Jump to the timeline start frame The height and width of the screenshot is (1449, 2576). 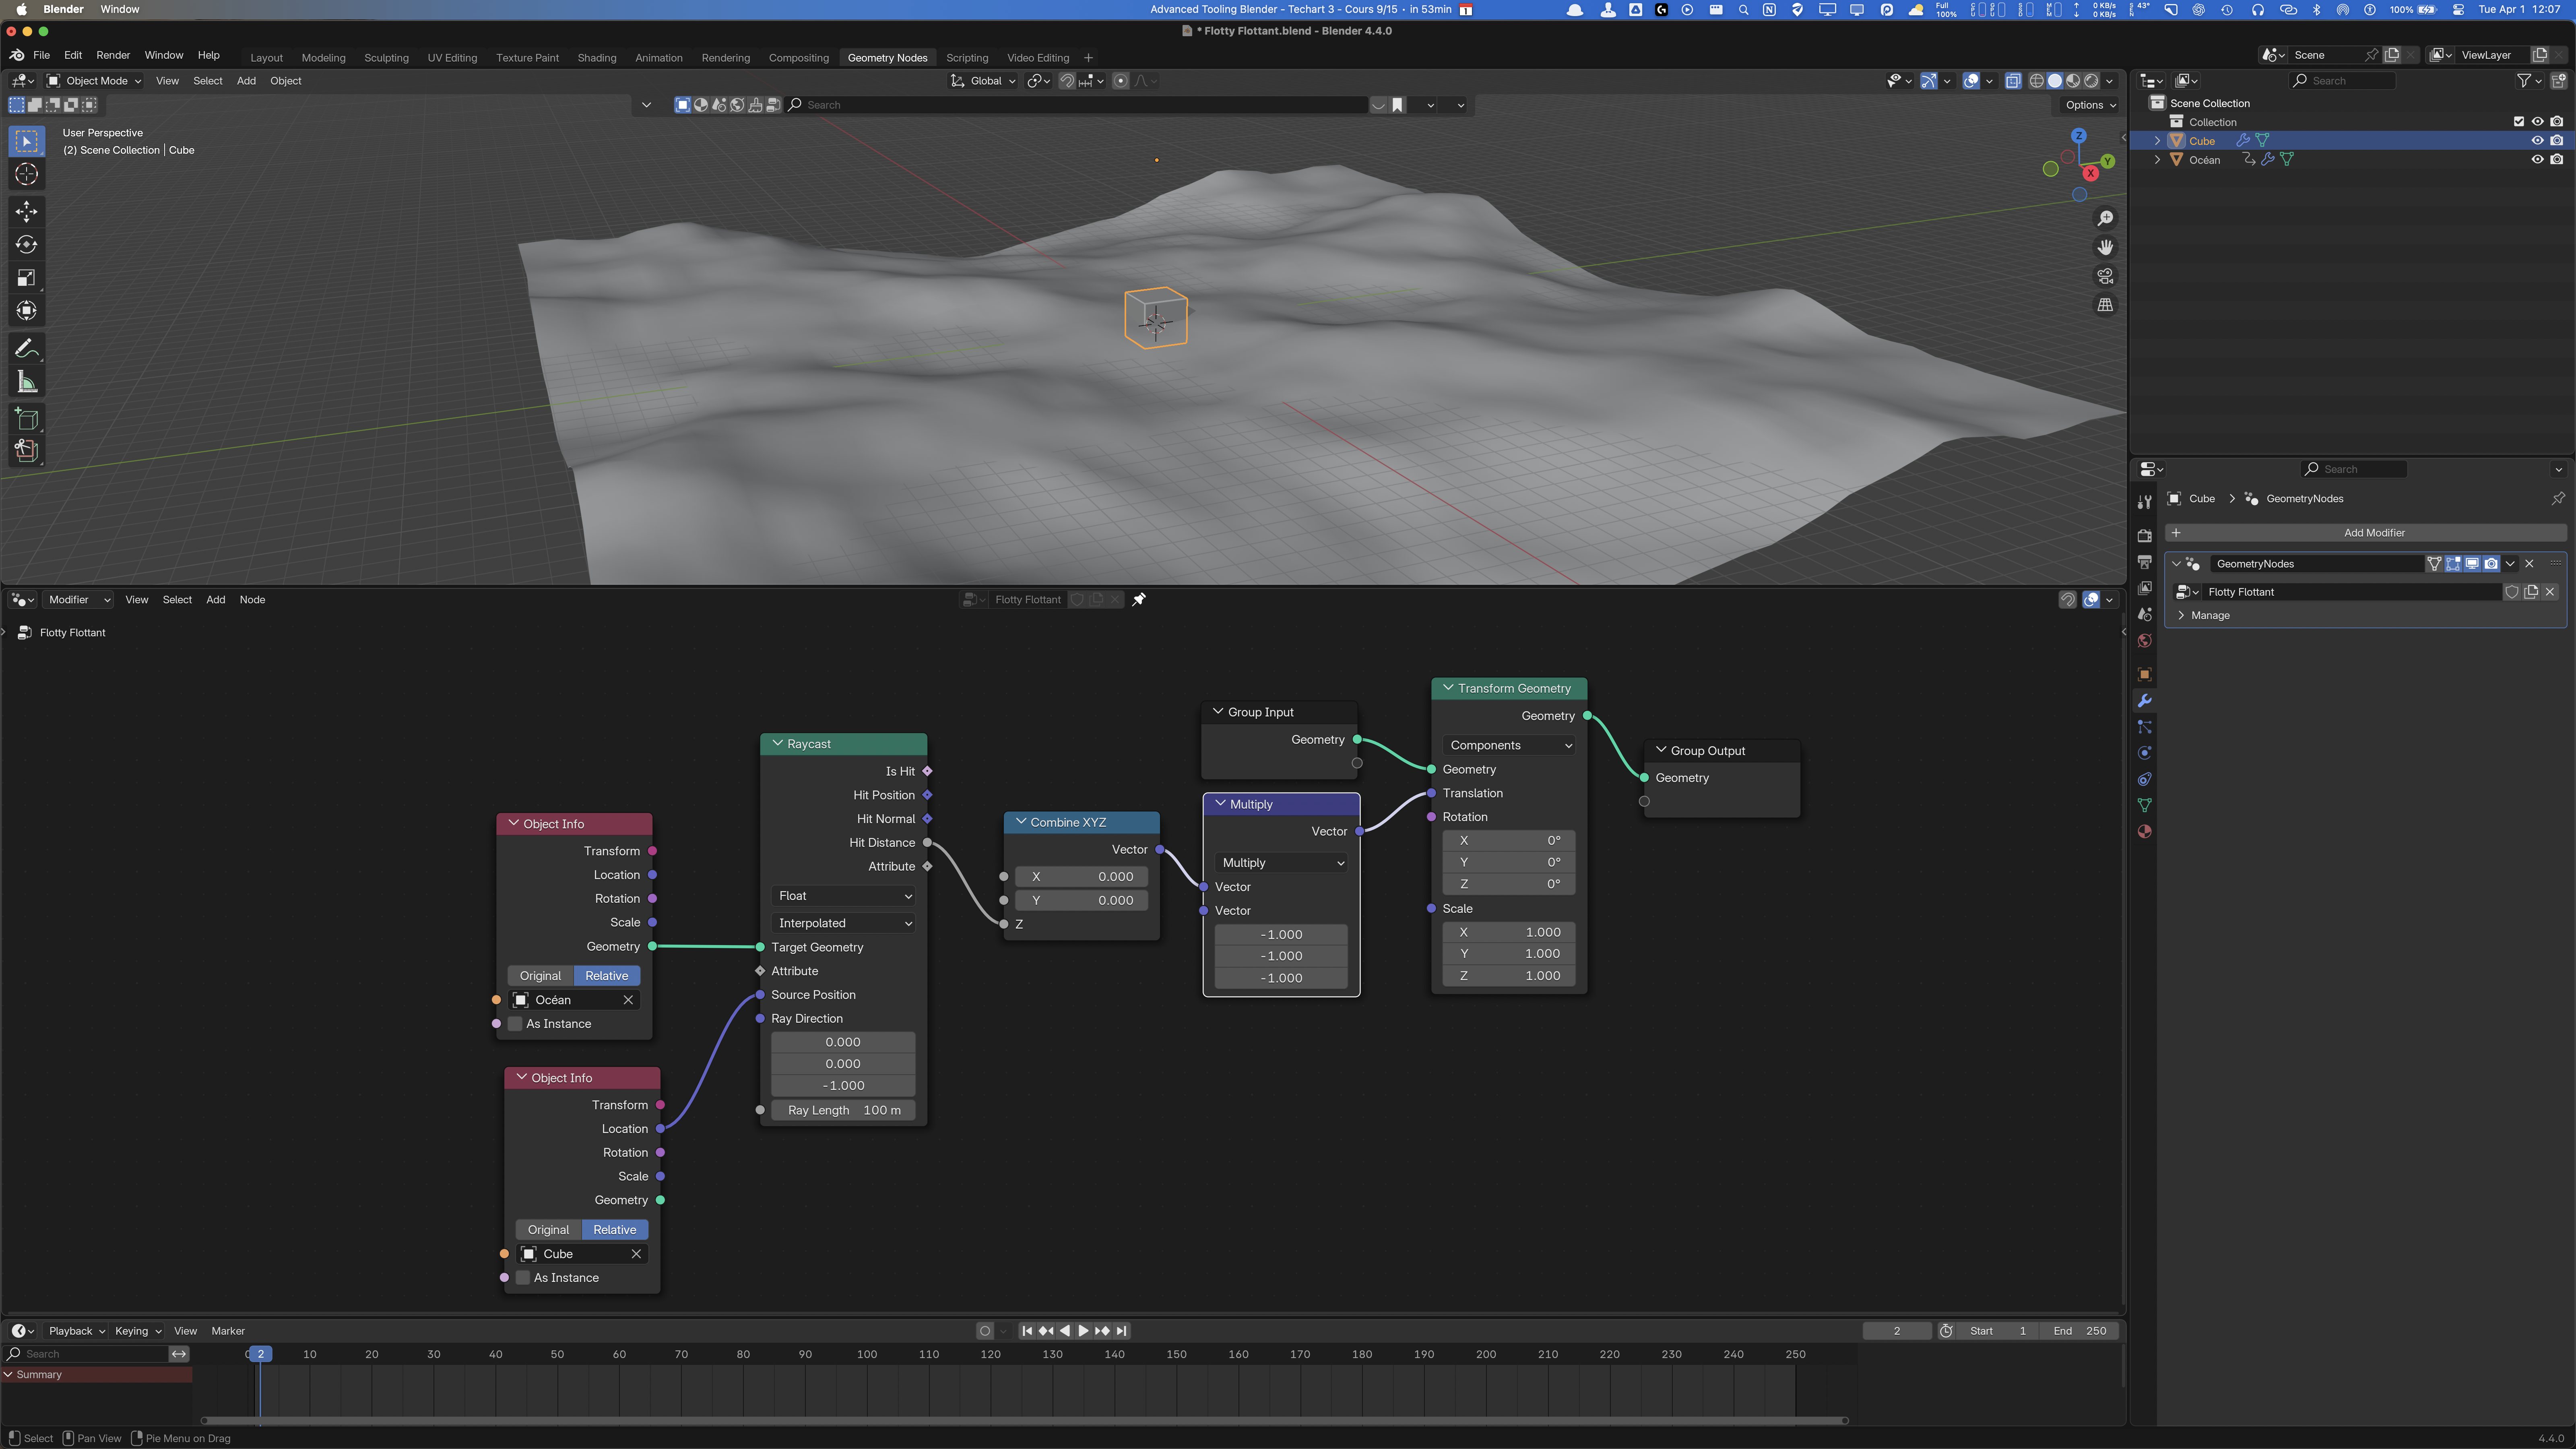click(1027, 1331)
